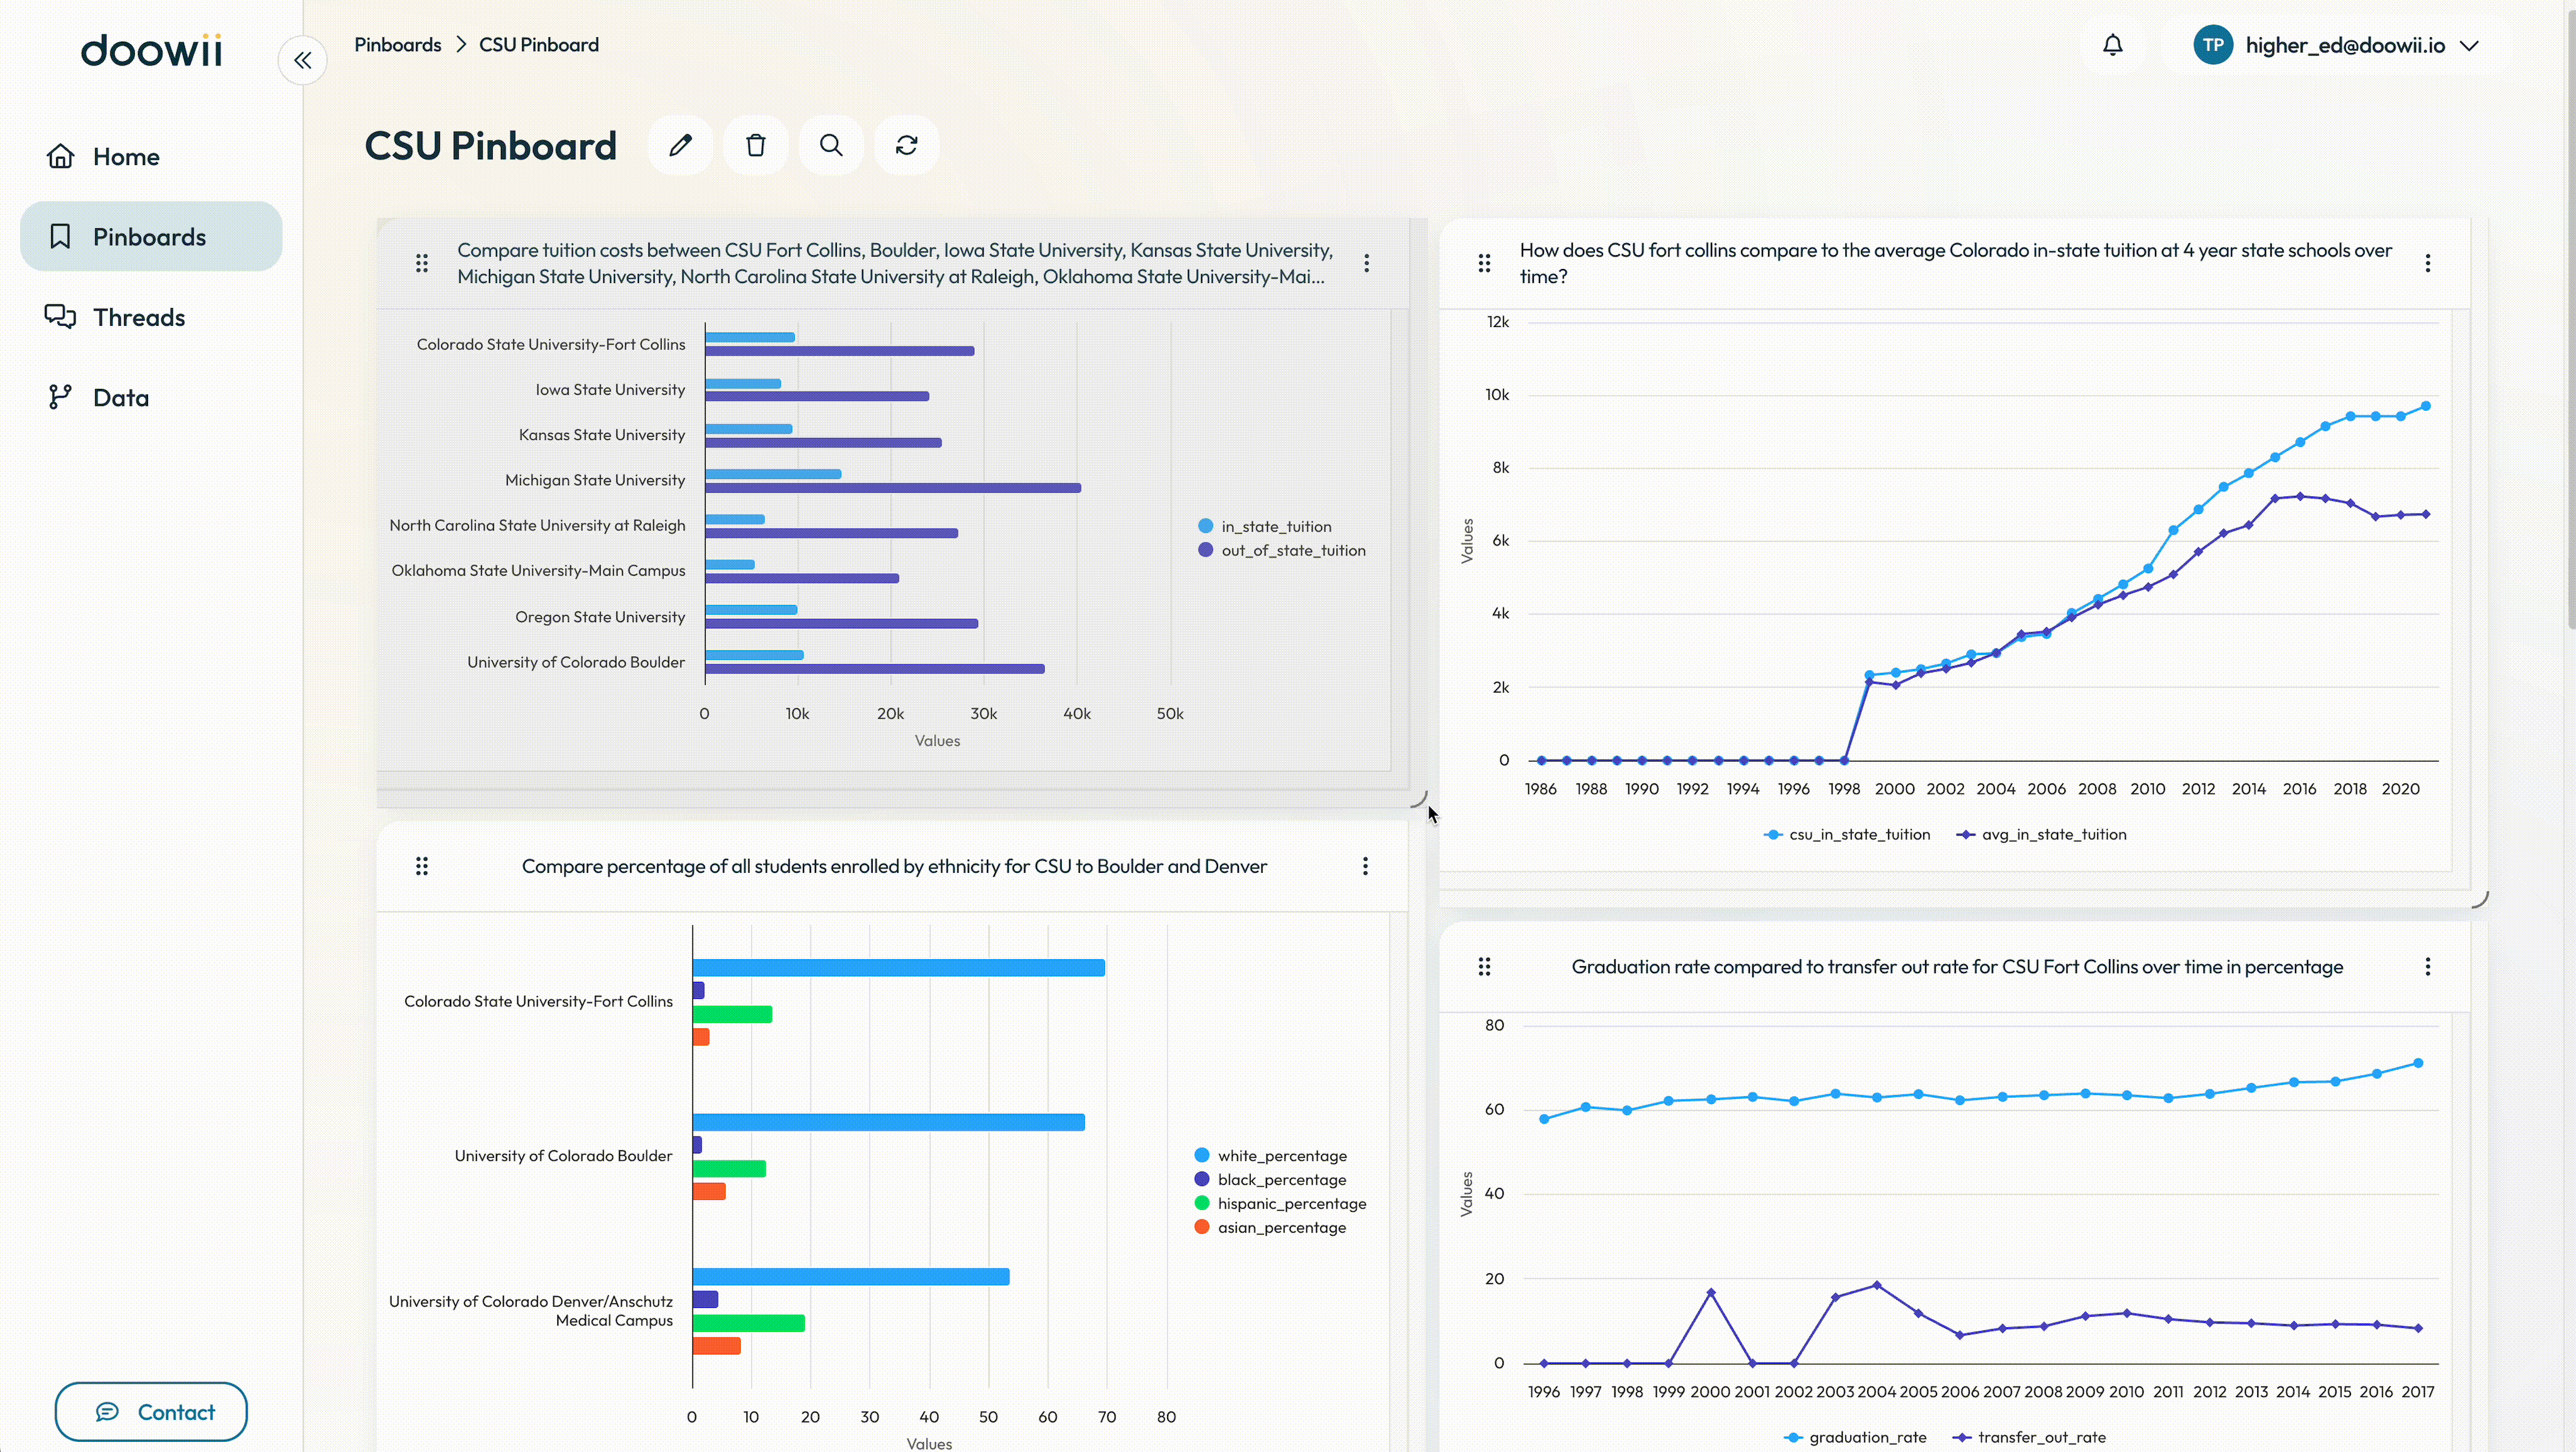This screenshot has width=2576, height=1452.
Task: Click the pencil edit pinboard icon
Action: pos(680,146)
